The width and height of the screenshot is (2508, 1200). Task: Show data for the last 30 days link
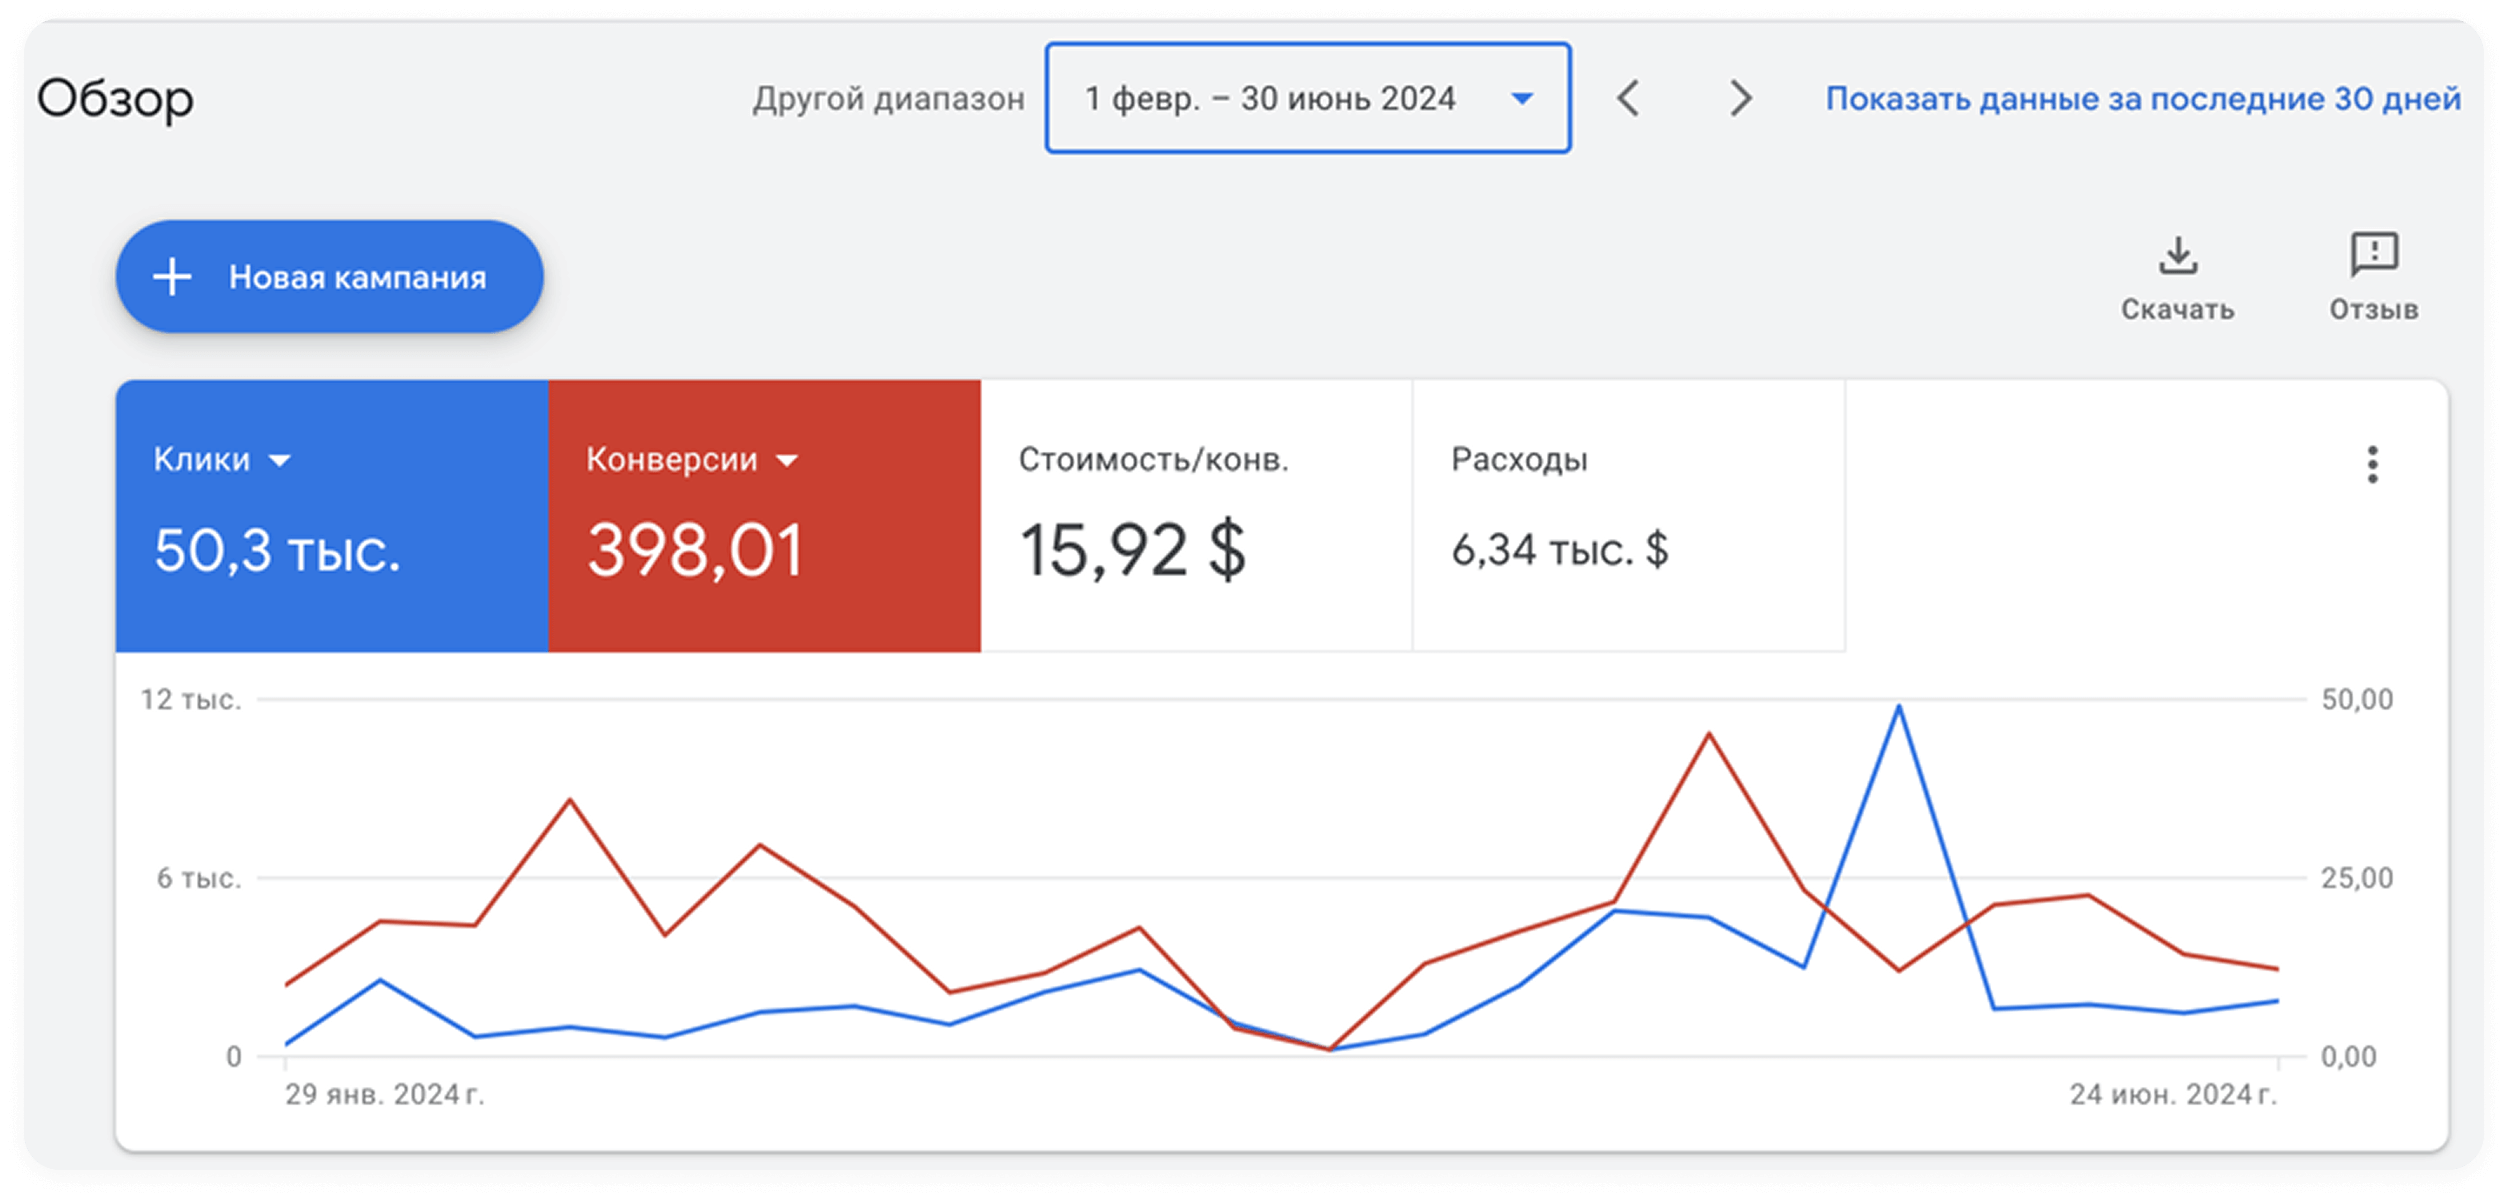2143,98
